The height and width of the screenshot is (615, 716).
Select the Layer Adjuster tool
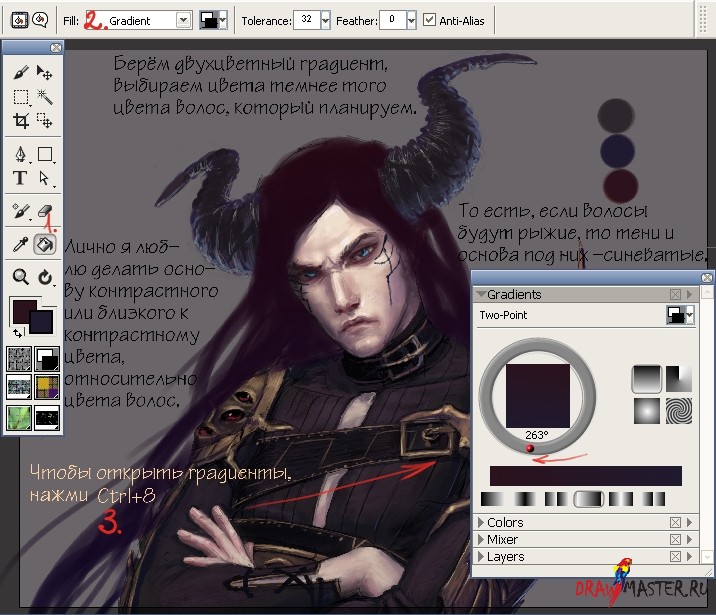45,72
